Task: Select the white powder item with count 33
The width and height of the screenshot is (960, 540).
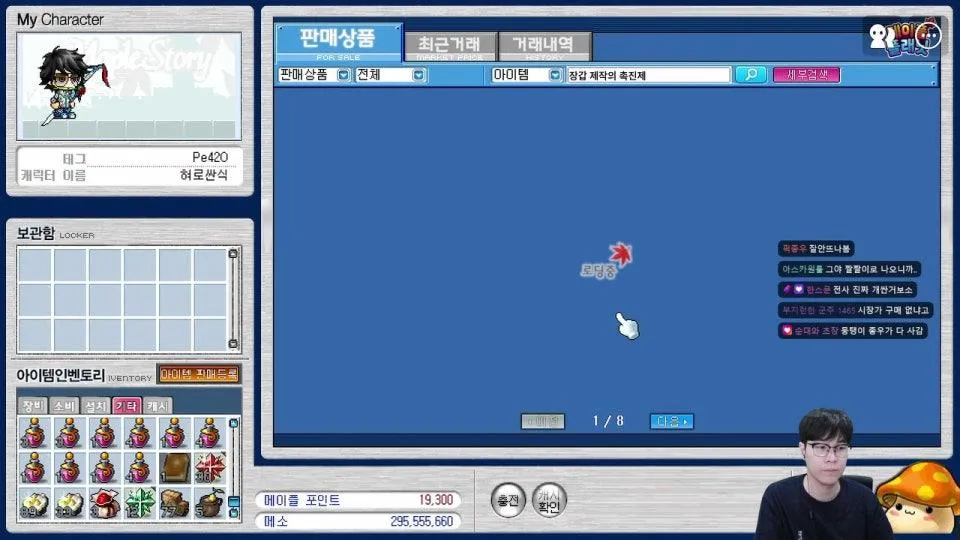Action: 69,503
